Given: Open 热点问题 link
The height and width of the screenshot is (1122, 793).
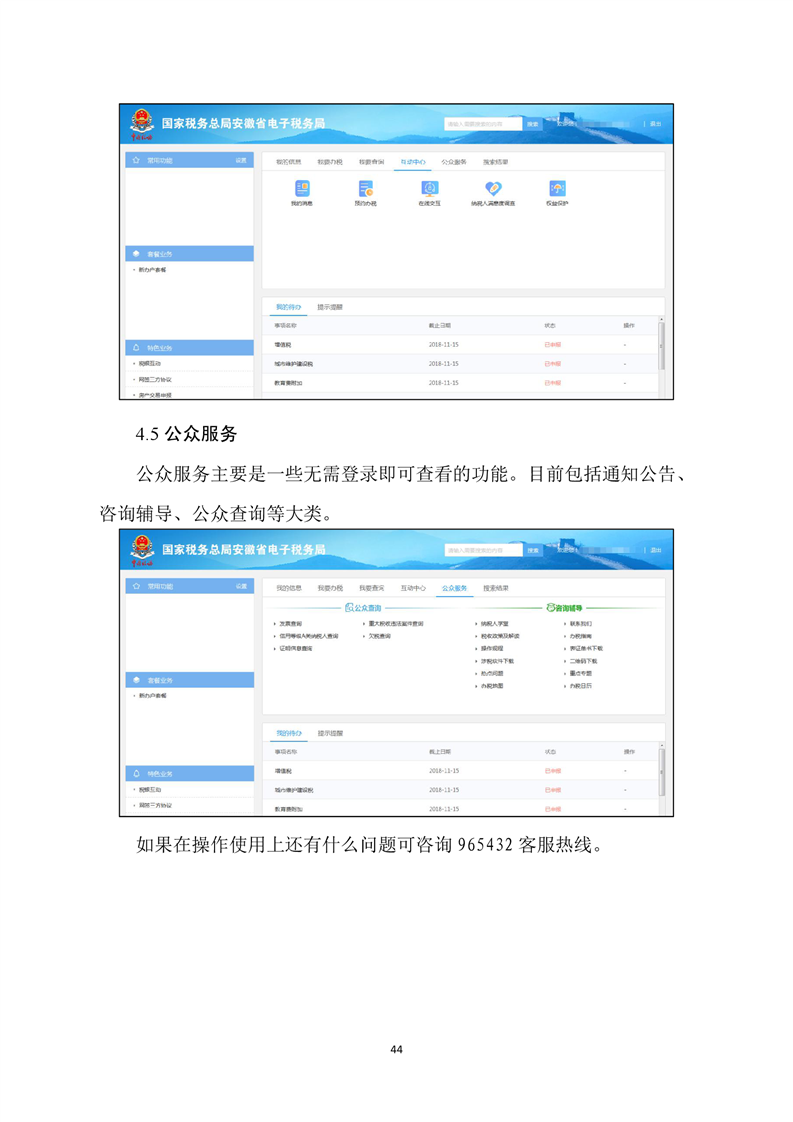Looking at the screenshot, I should coord(492,673).
